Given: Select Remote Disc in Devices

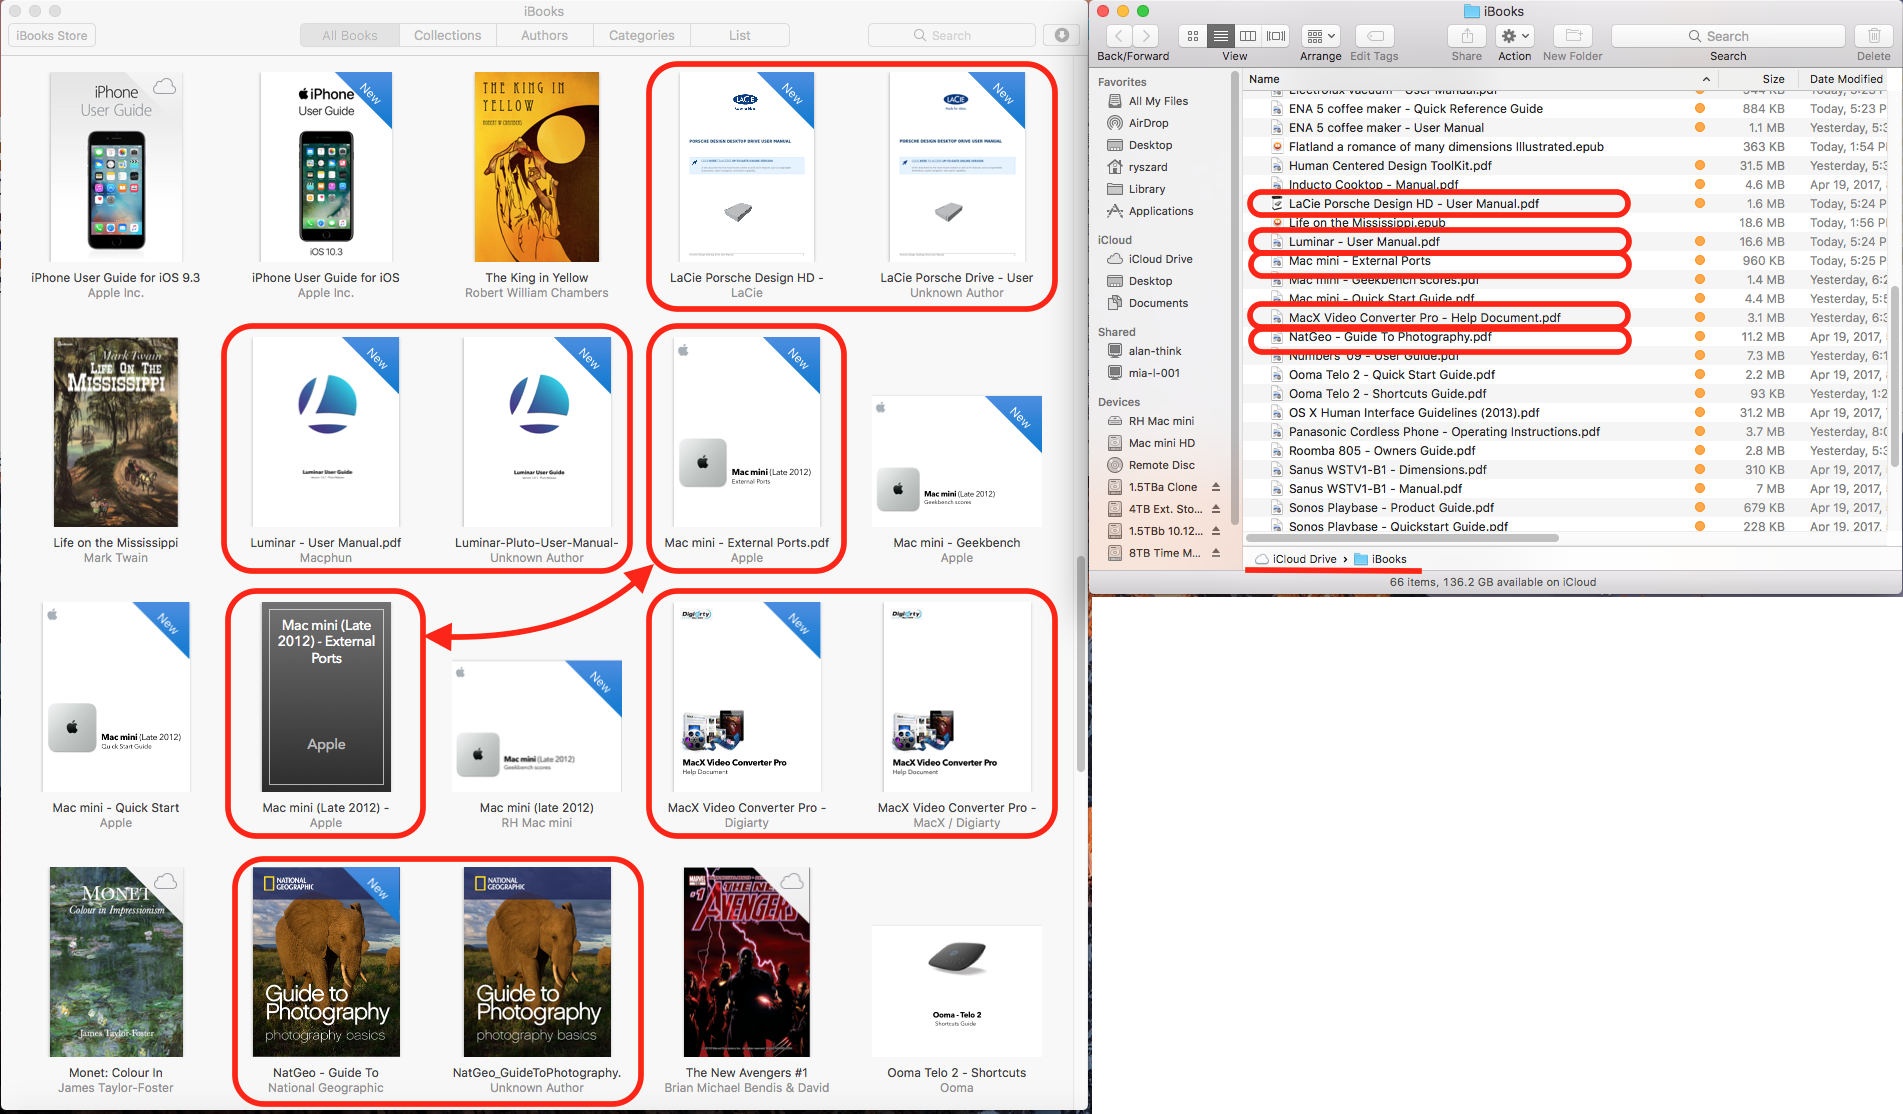Looking at the screenshot, I should 1161,465.
